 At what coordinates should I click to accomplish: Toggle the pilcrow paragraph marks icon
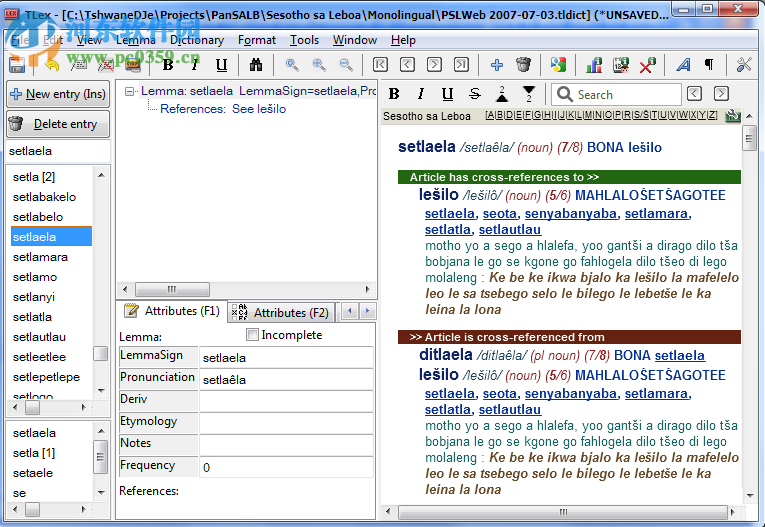point(709,65)
